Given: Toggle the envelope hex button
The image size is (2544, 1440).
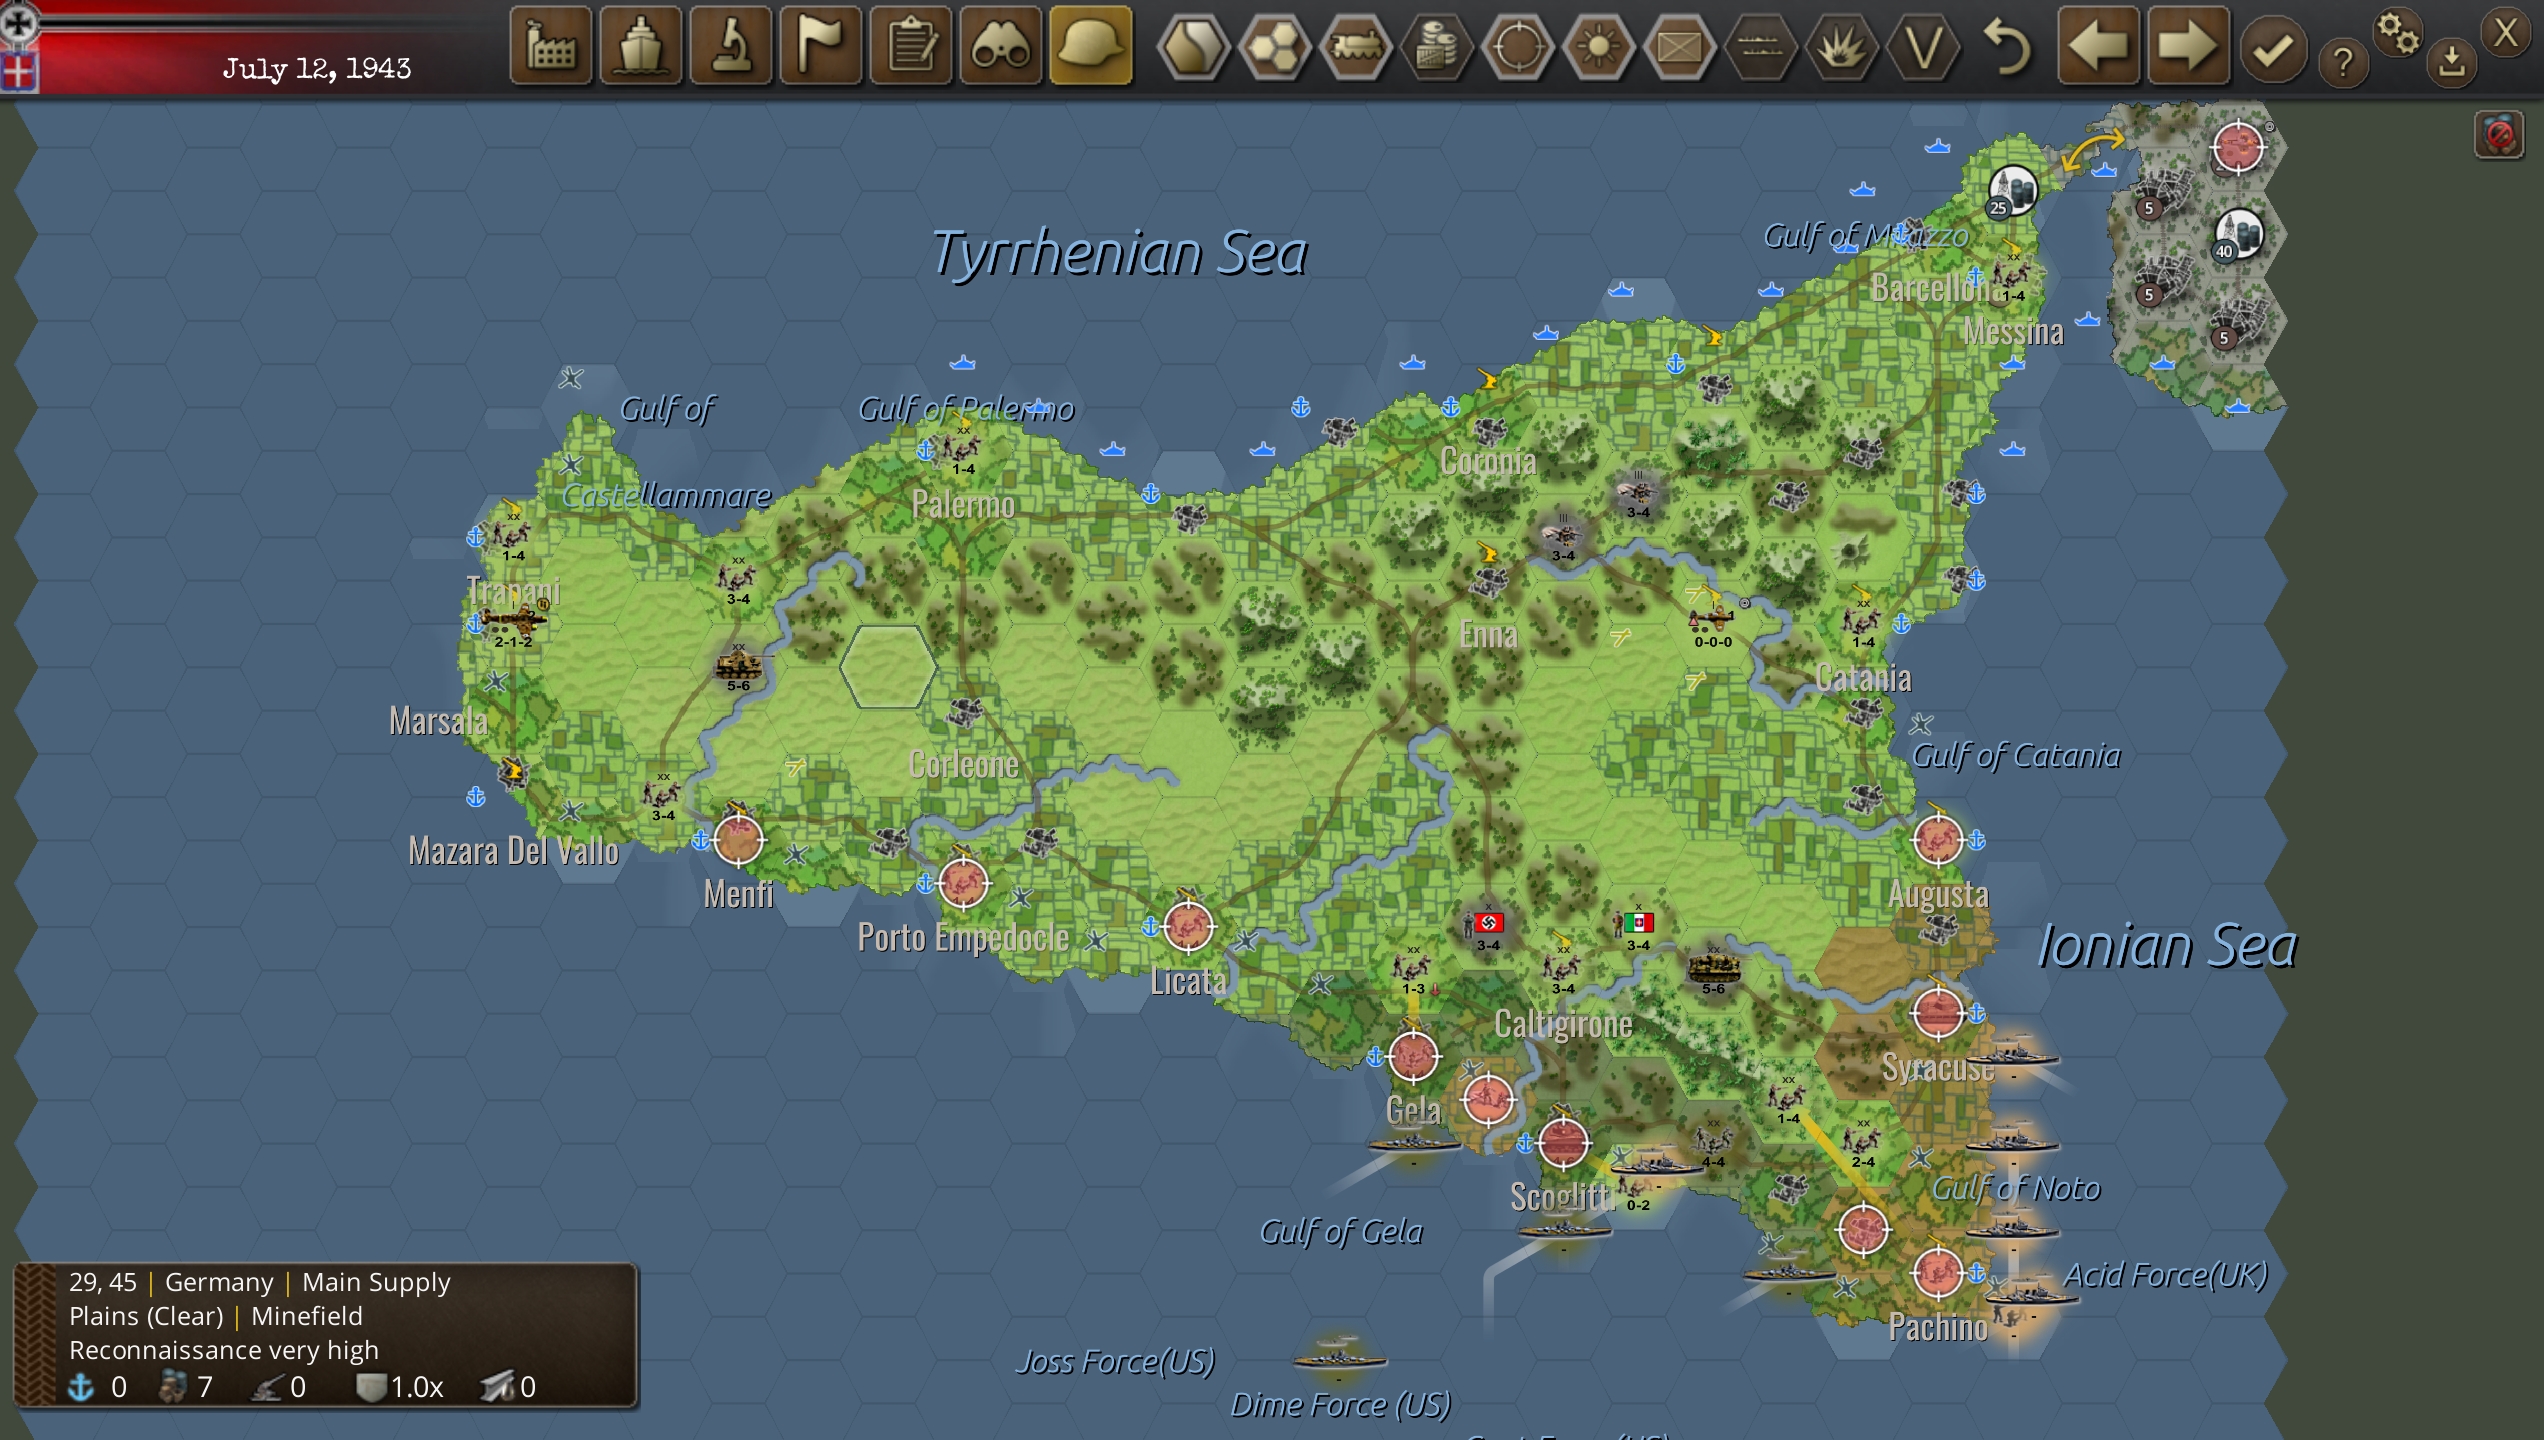Looking at the screenshot, I should click(1680, 46).
